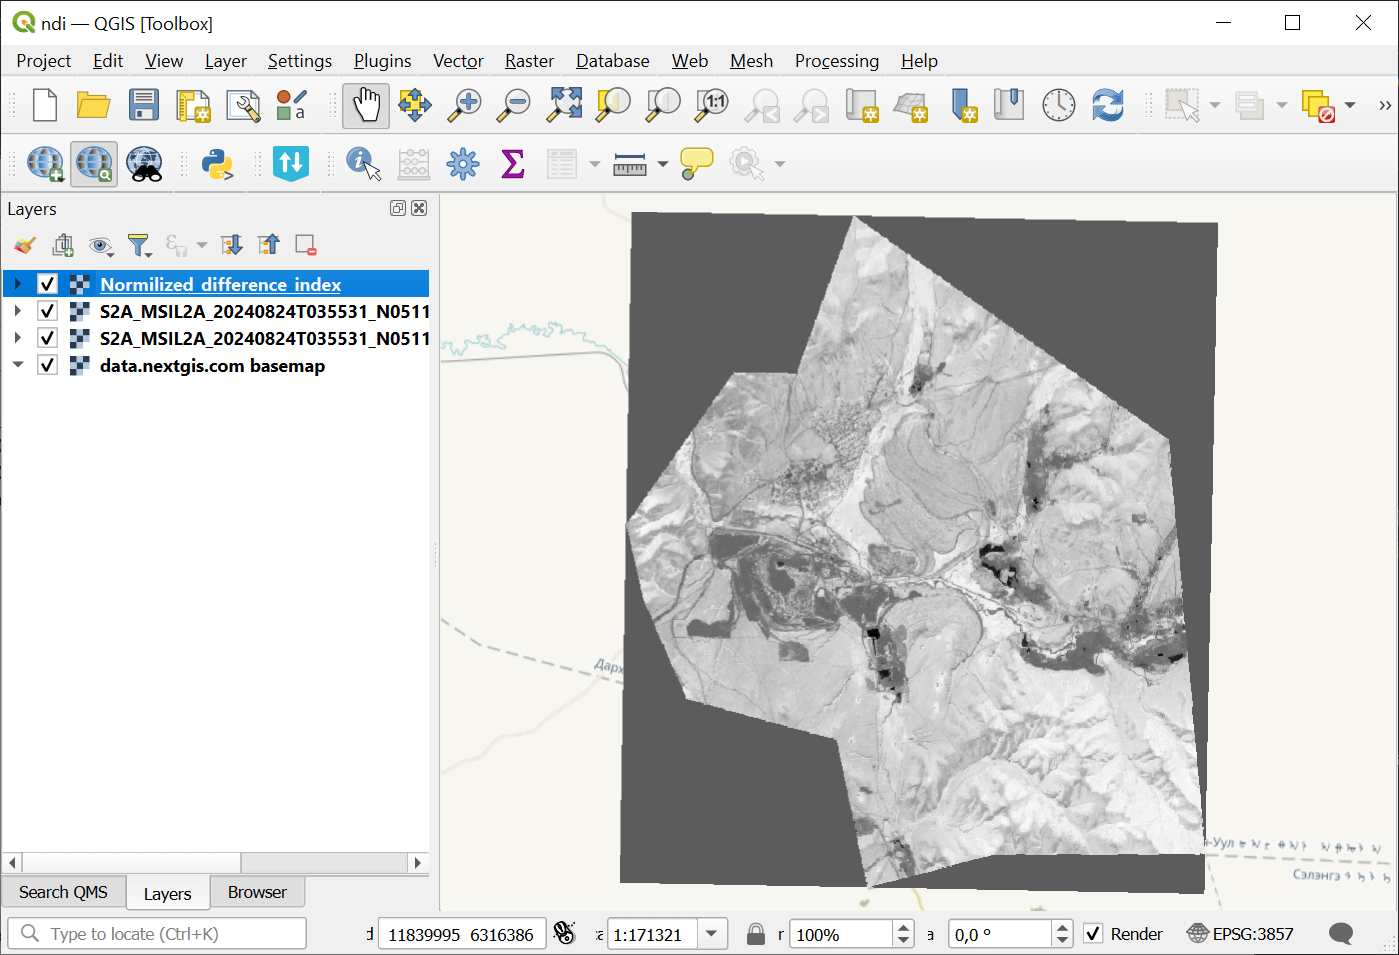The height and width of the screenshot is (955, 1399).
Task: Click the Statistical Summary sigma icon
Action: pyautogui.click(x=512, y=164)
